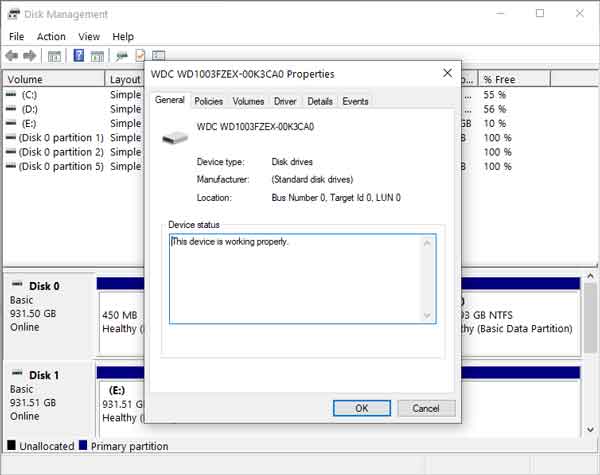Click Device status scrollbar up arrow

(x=427, y=243)
